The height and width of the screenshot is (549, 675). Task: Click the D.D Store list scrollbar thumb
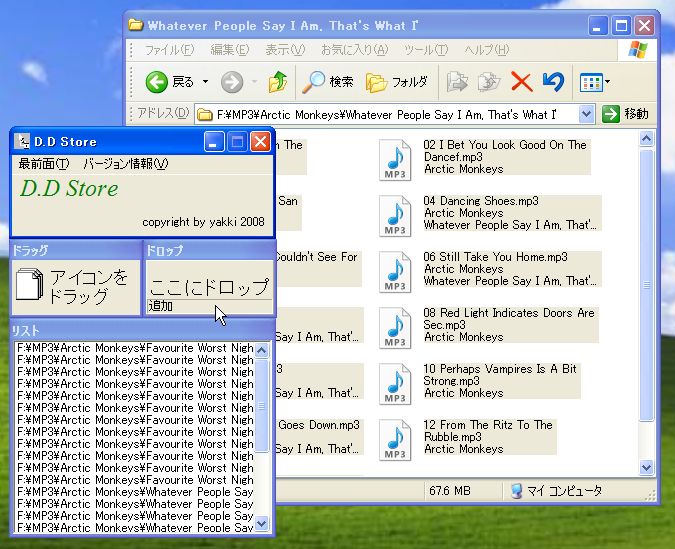[x=261, y=406]
